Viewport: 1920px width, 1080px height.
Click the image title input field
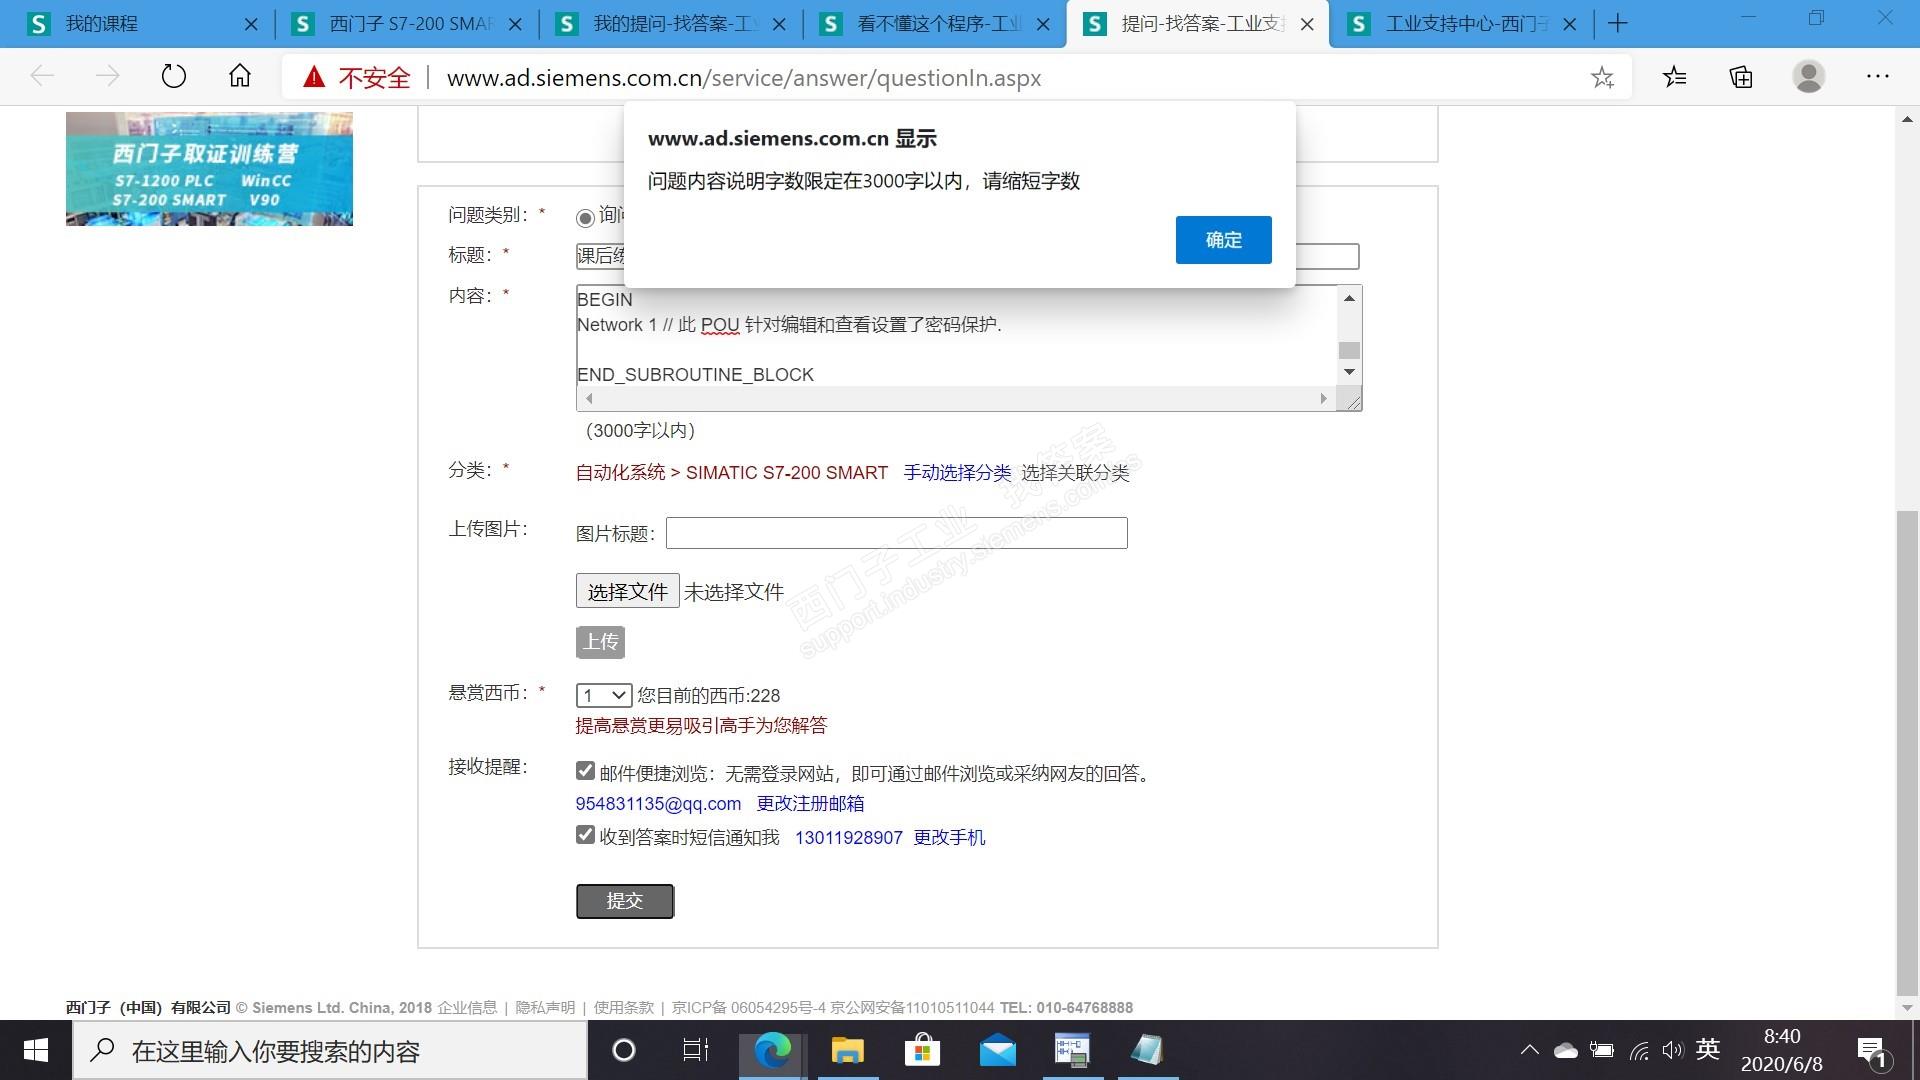(896, 533)
